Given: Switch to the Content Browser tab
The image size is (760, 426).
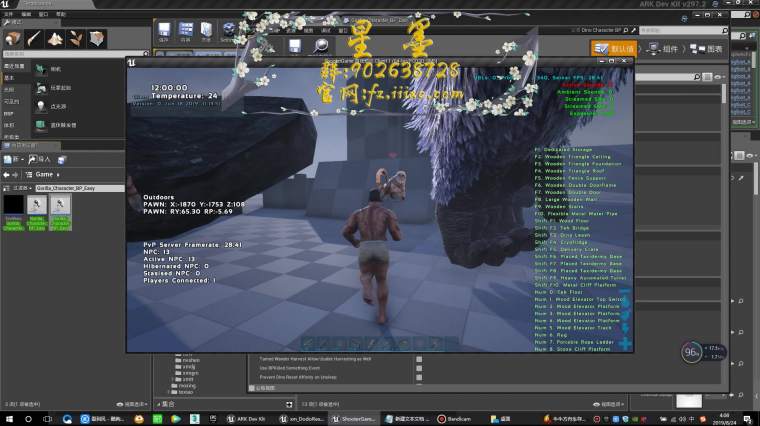Looking at the screenshot, I should [30, 145].
